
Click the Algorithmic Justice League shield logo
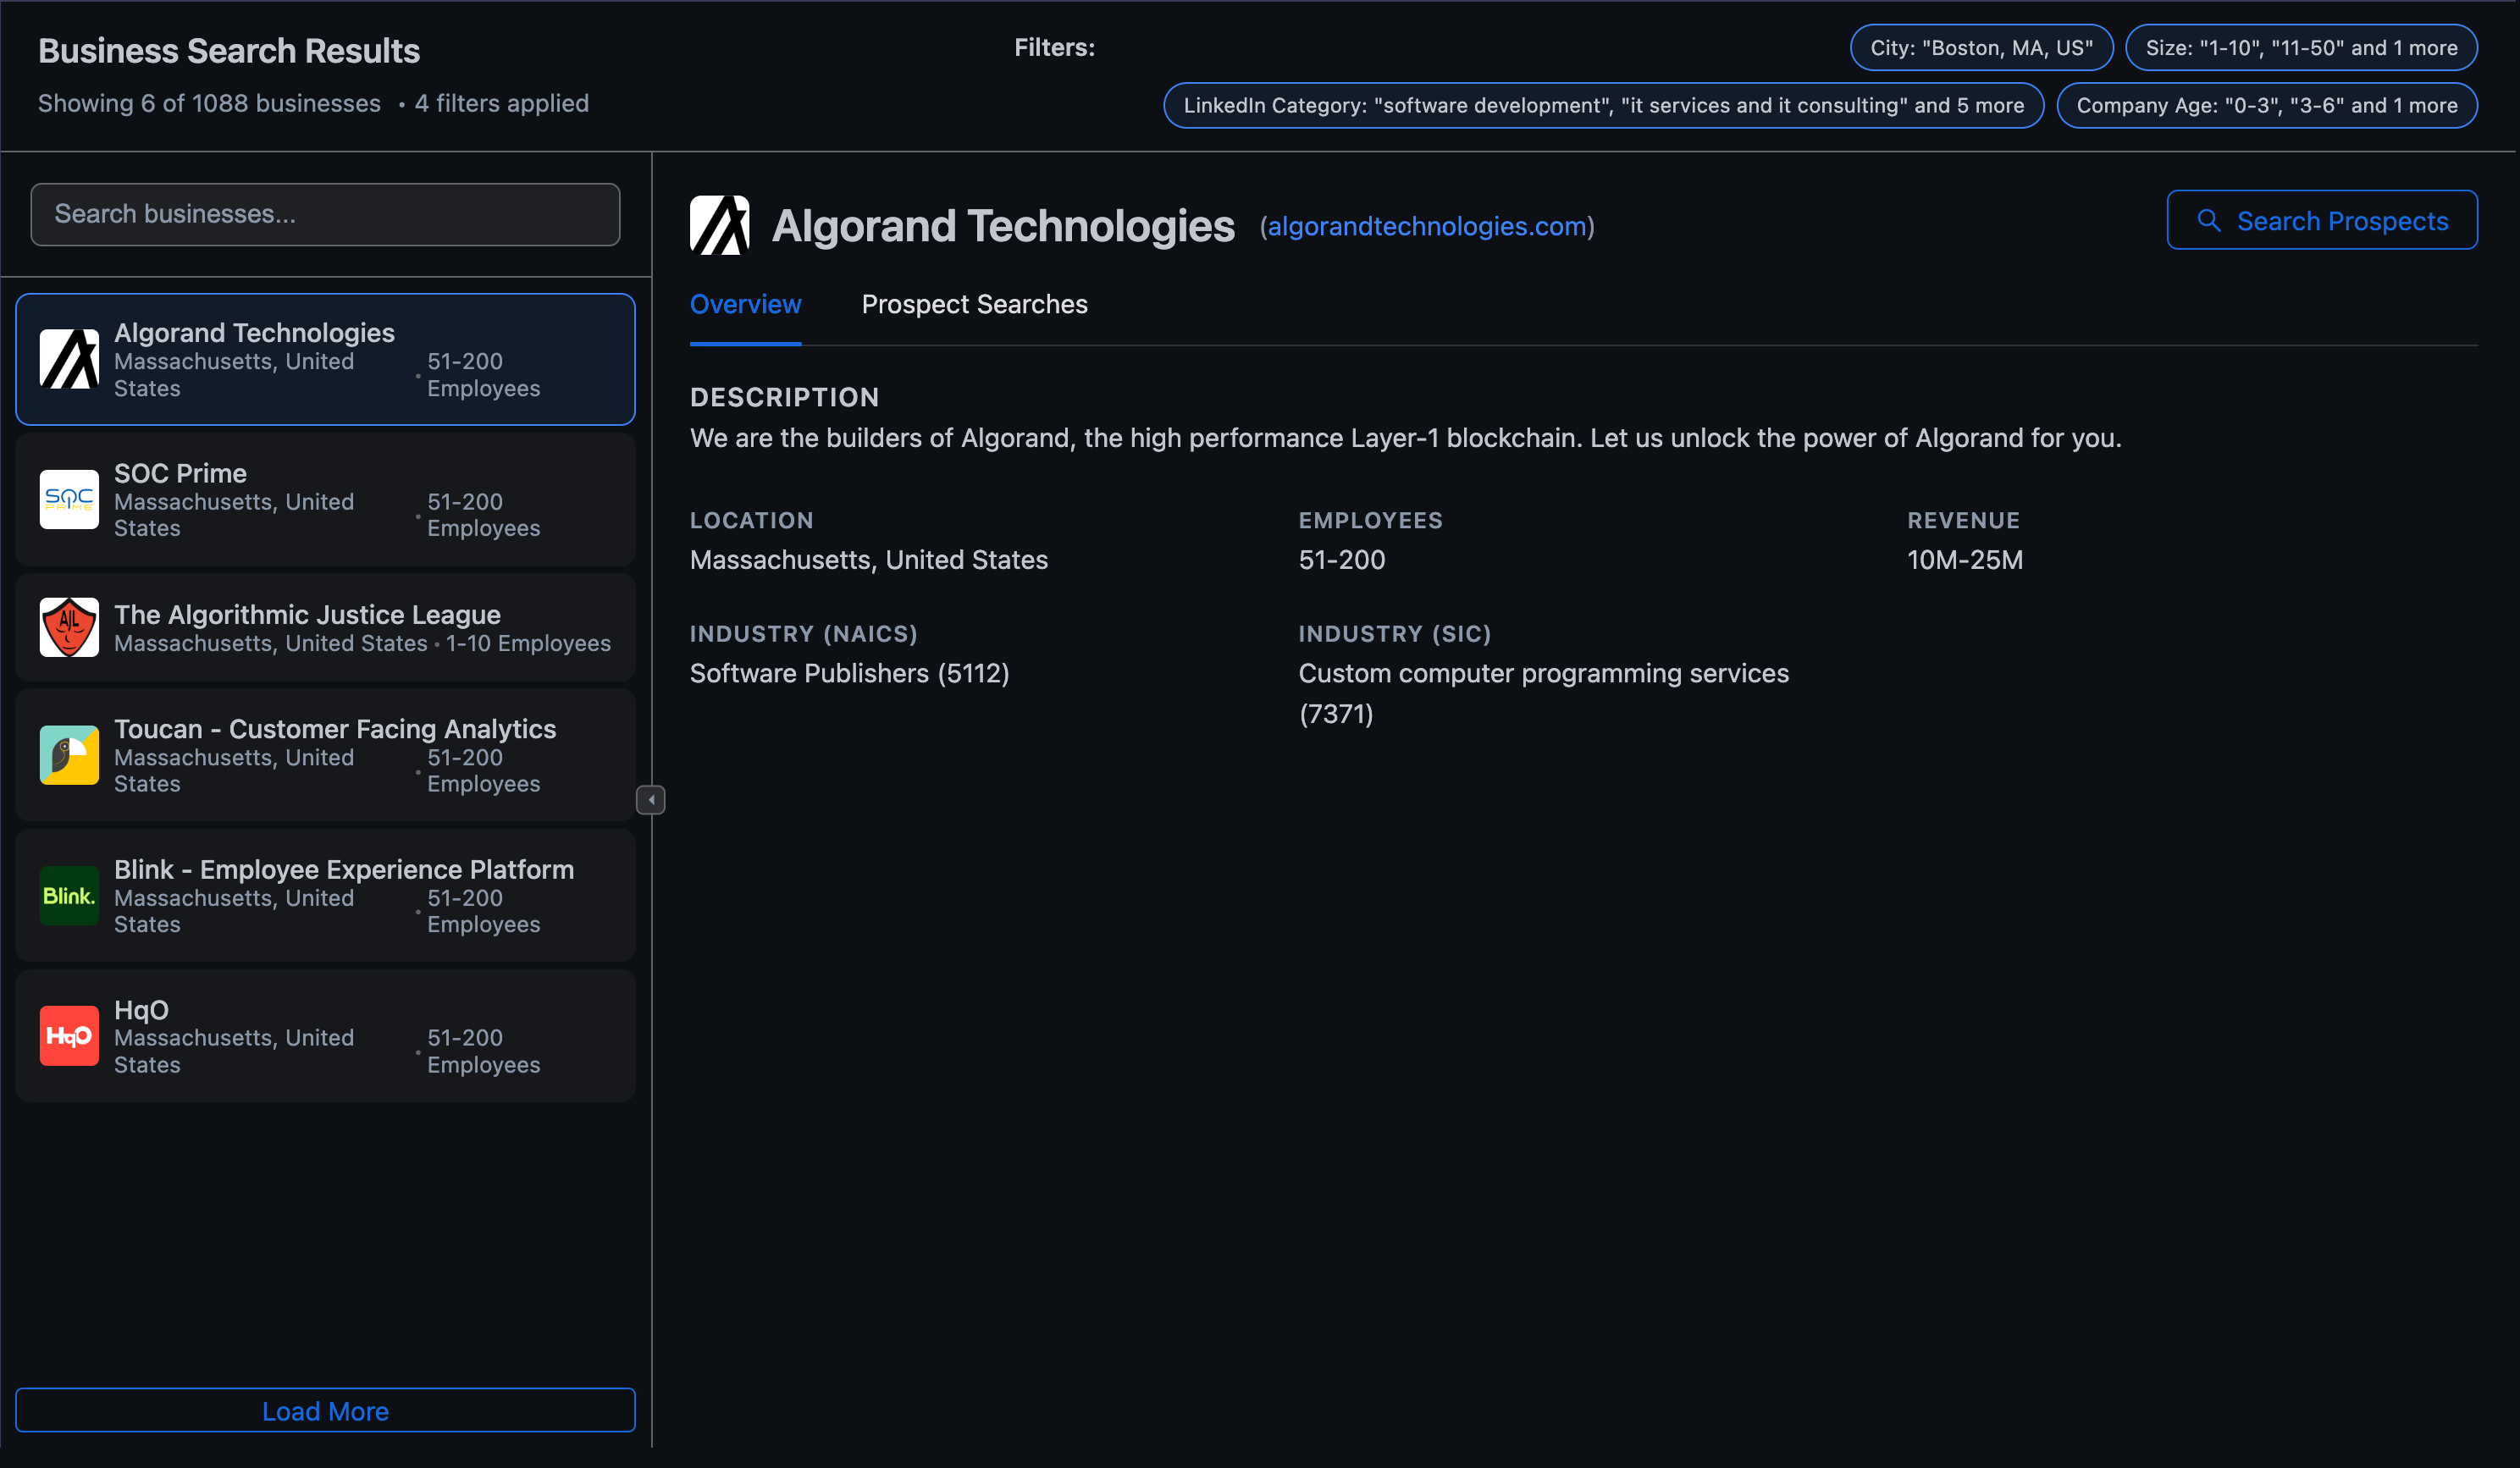pyautogui.click(x=69, y=627)
